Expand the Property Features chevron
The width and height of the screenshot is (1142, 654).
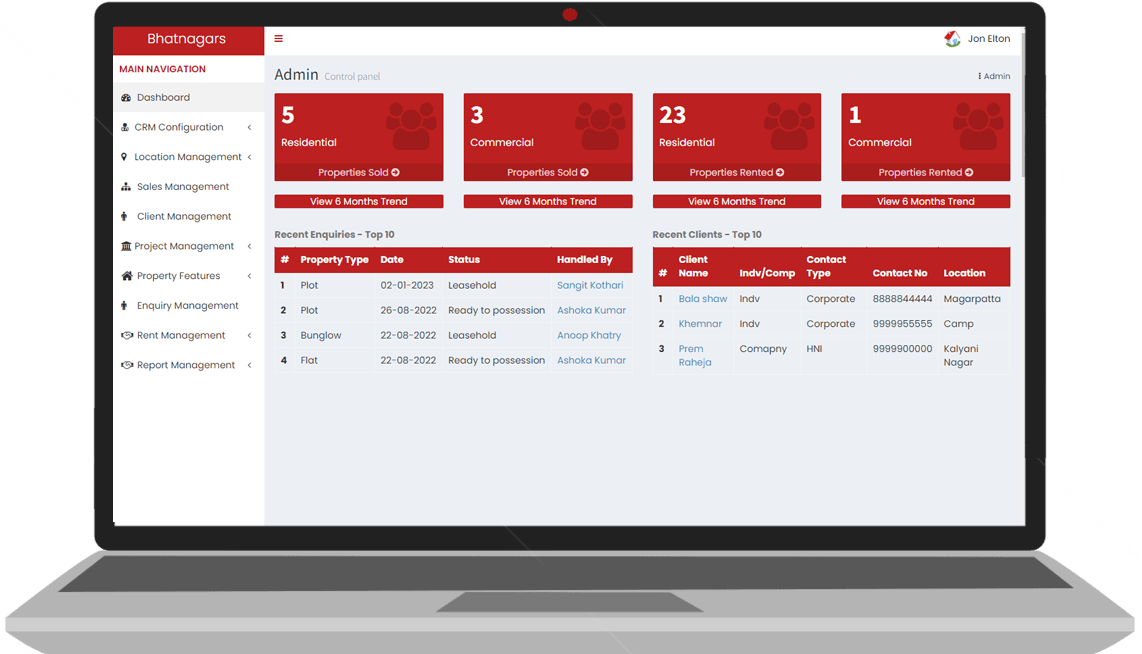(249, 276)
